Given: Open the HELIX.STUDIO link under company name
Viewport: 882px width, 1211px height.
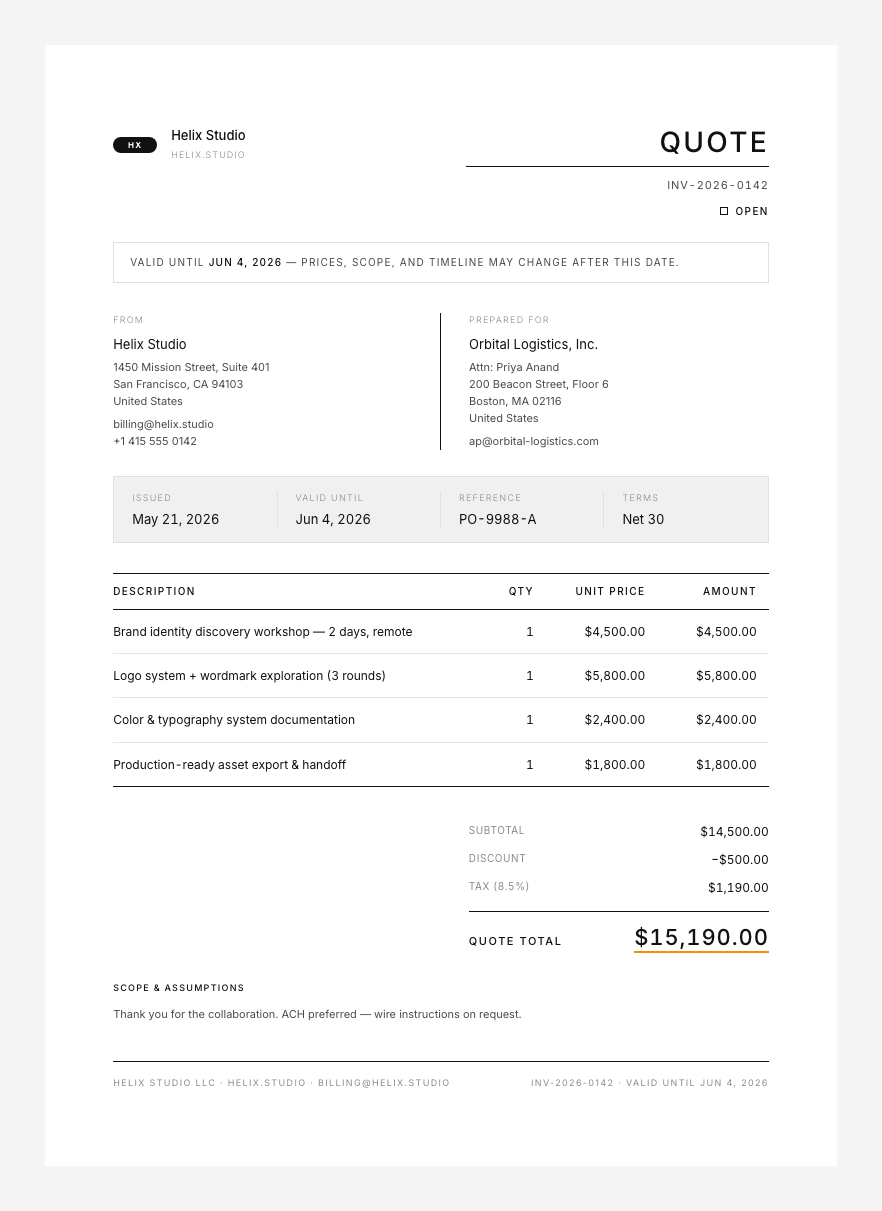Looking at the screenshot, I should coord(208,155).
